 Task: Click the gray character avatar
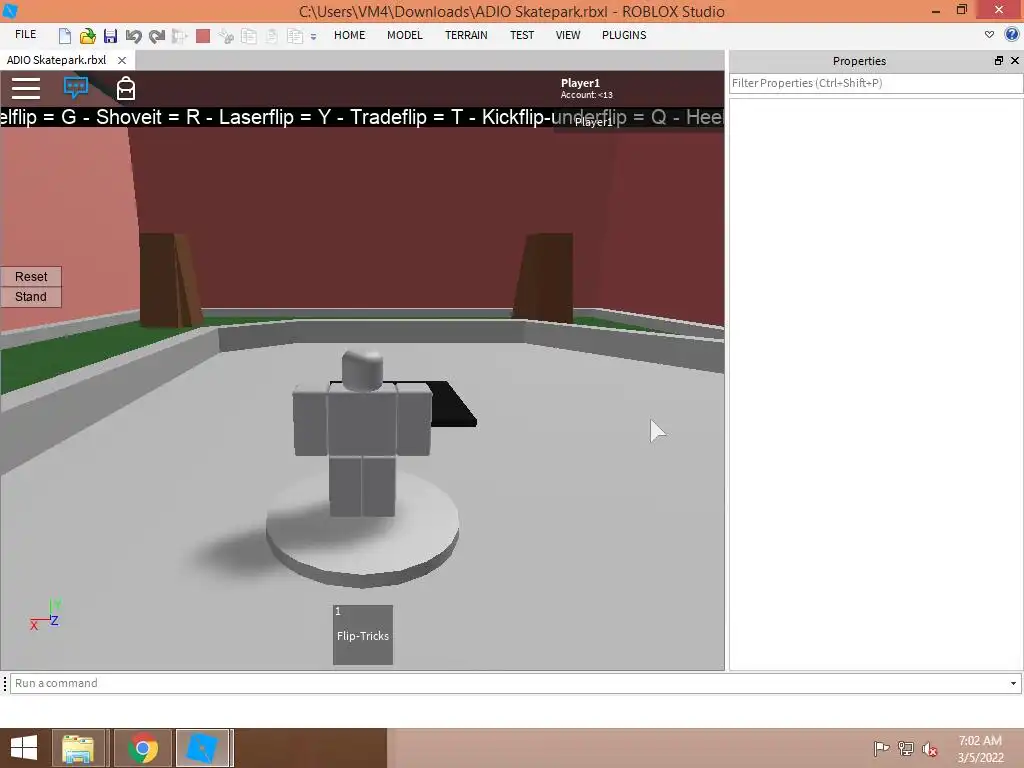click(x=362, y=434)
